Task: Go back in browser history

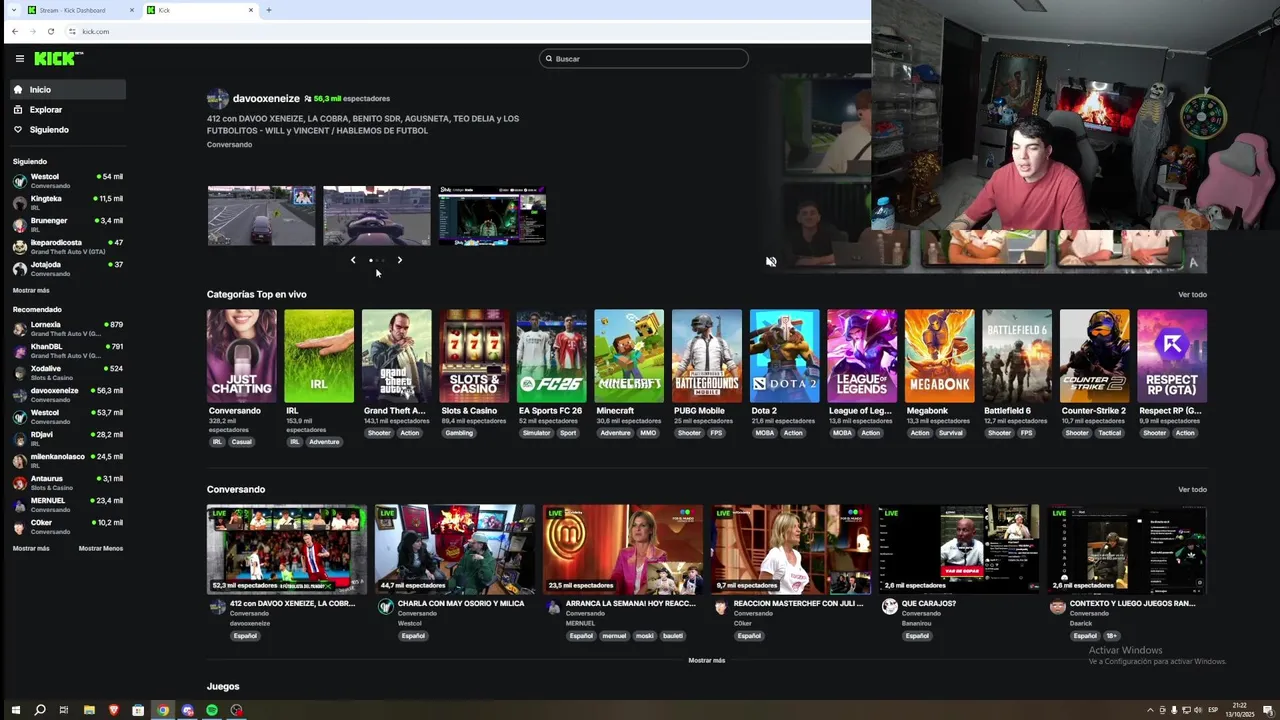Action: tap(14, 32)
